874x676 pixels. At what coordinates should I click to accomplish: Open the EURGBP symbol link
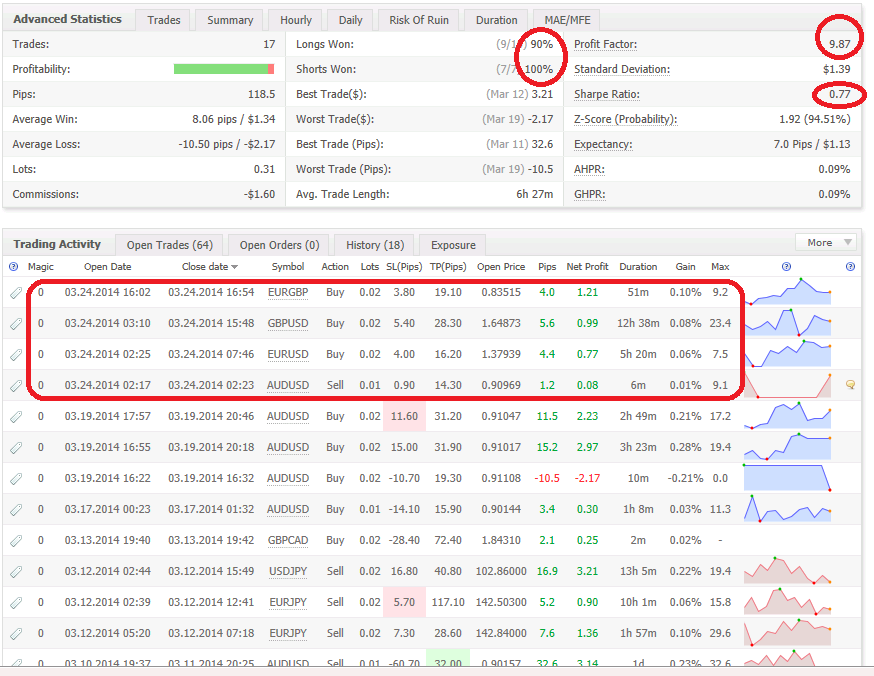coord(288,293)
